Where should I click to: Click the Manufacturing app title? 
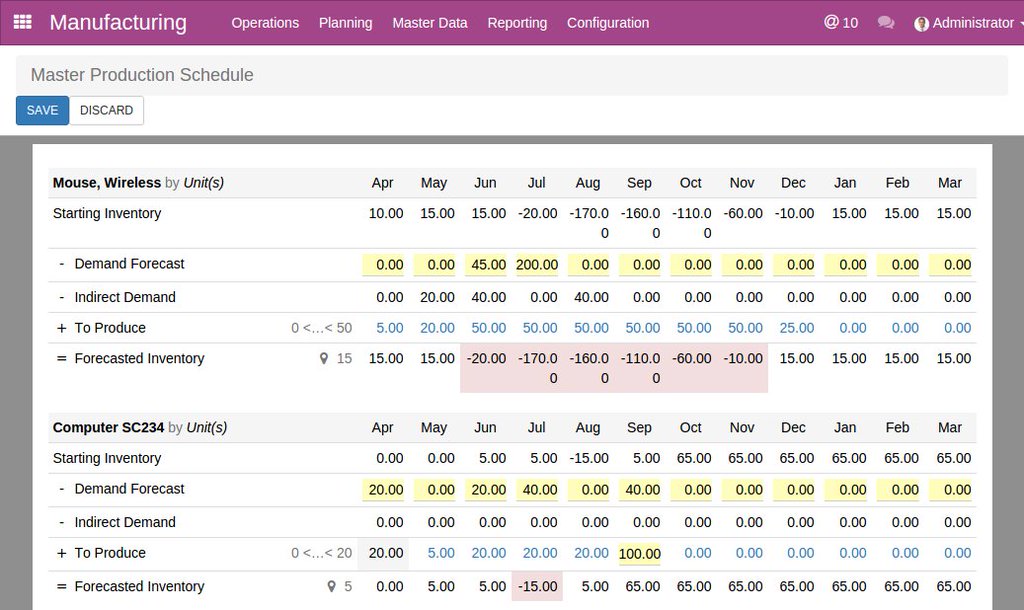[118, 22]
